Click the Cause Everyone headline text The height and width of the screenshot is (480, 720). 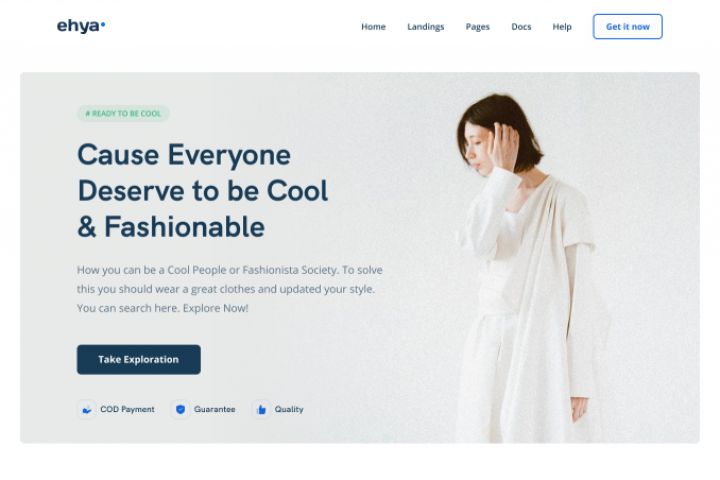[x=184, y=155]
